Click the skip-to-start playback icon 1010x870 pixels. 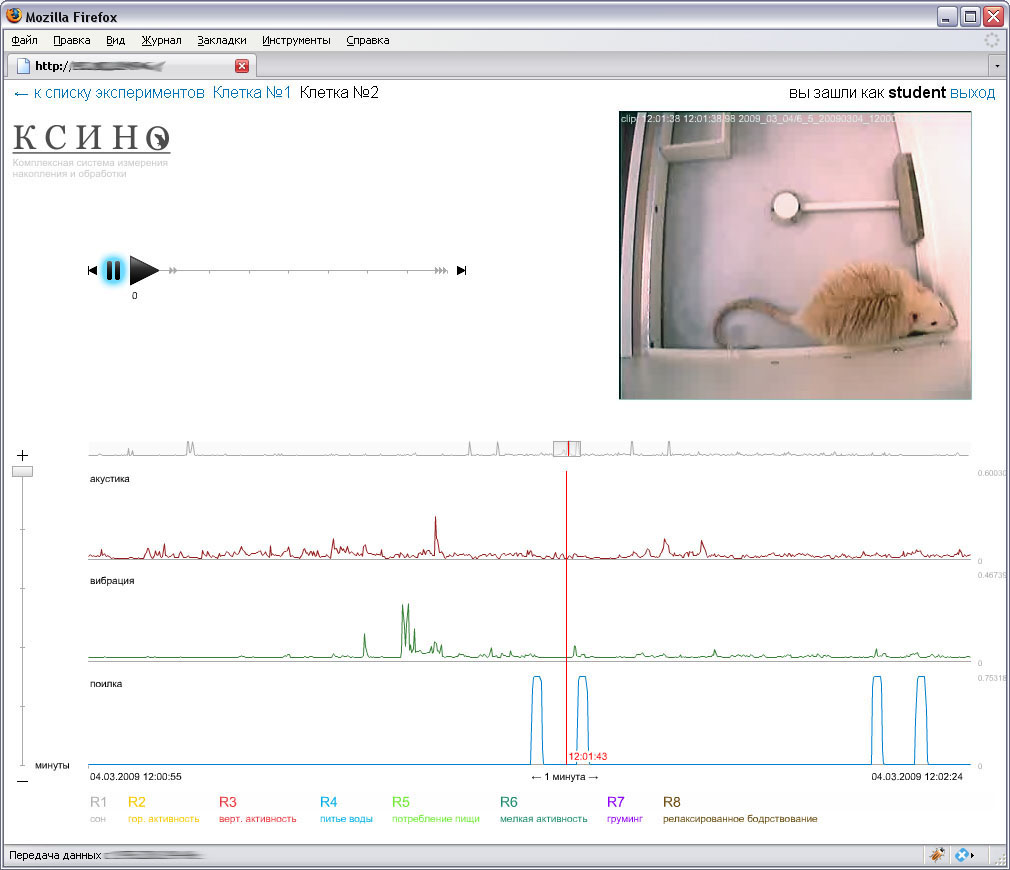(92, 270)
